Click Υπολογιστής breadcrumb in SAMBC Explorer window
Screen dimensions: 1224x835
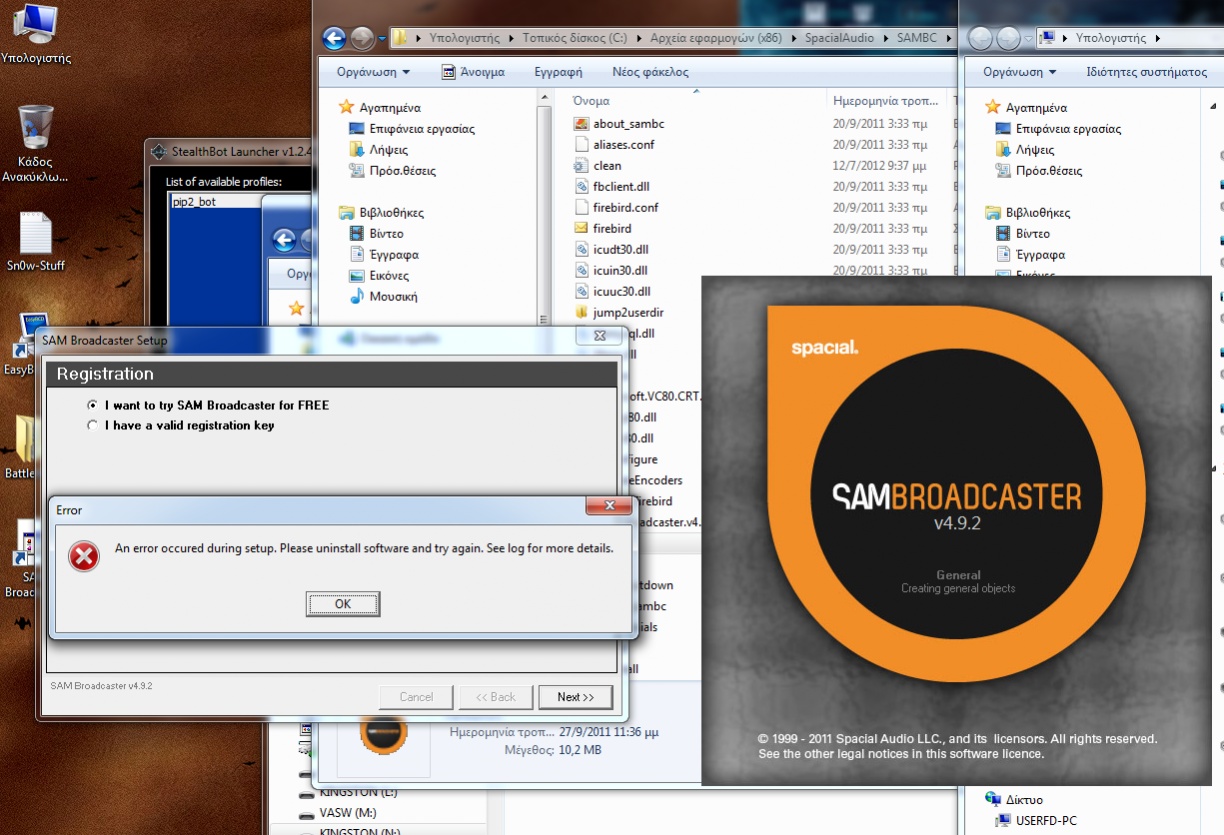point(464,39)
